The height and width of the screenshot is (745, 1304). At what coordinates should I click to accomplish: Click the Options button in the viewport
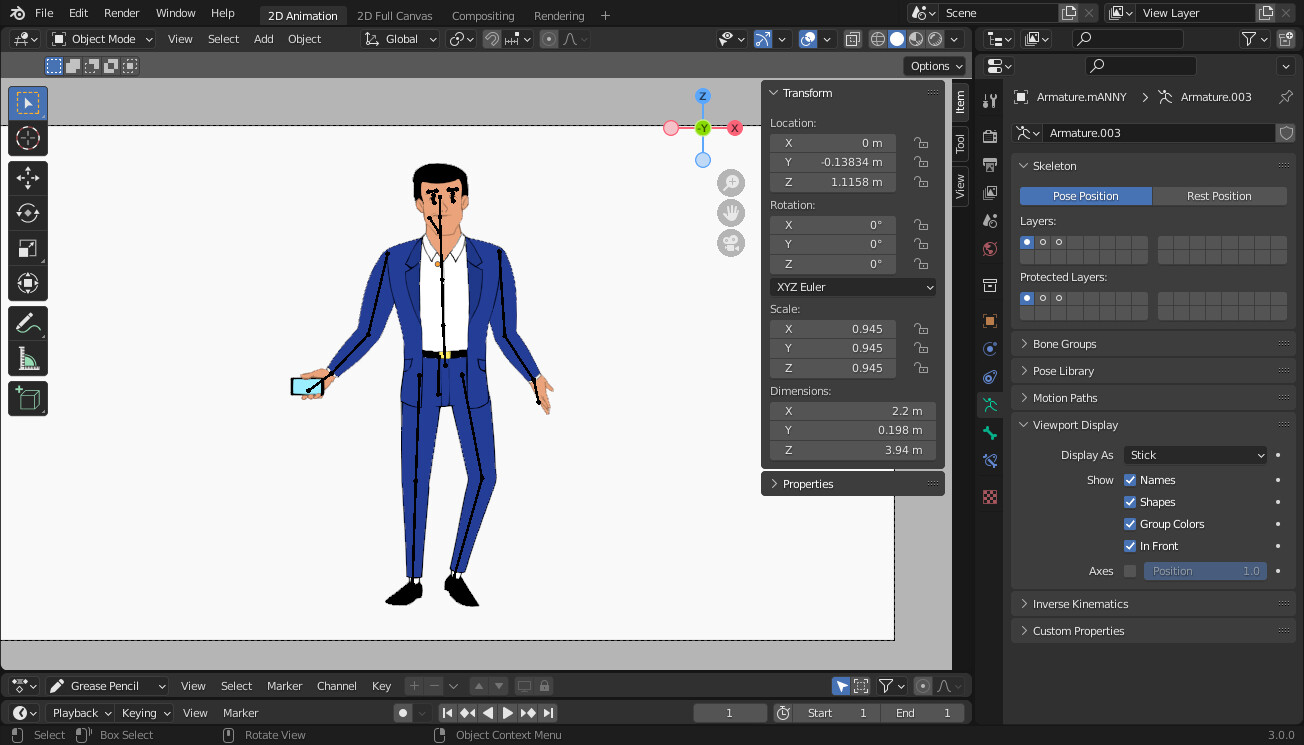click(934, 65)
